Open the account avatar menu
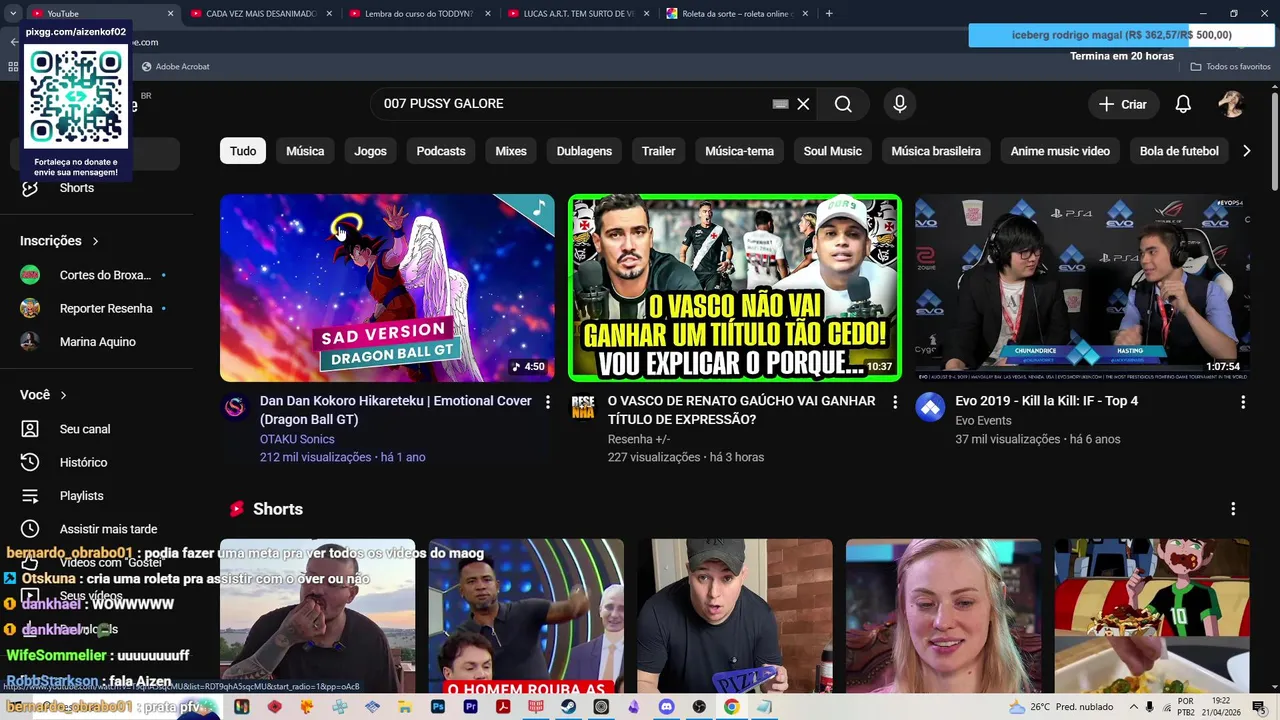Viewport: 1280px width, 720px height. click(1230, 104)
